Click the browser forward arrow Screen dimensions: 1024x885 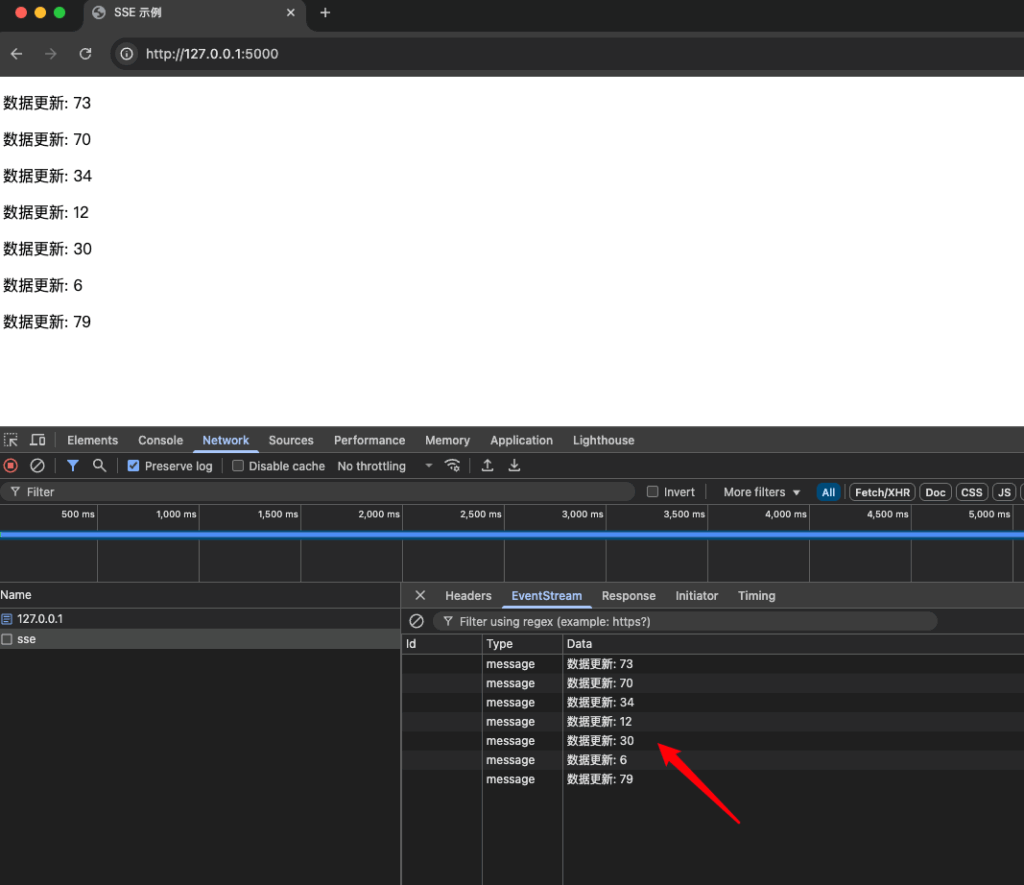click(51, 54)
